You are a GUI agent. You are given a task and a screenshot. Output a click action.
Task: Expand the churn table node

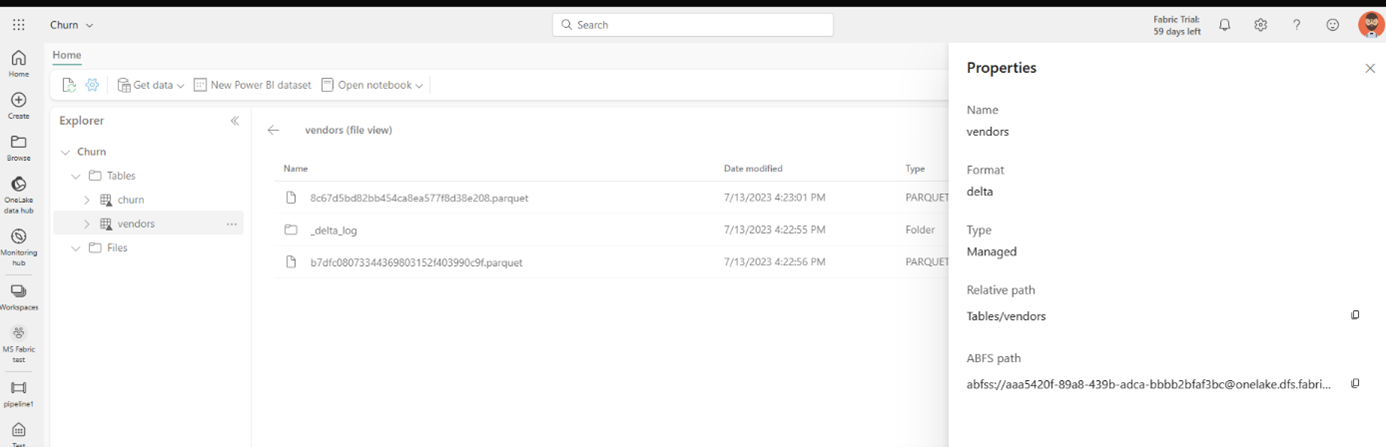[x=87, y=200]
